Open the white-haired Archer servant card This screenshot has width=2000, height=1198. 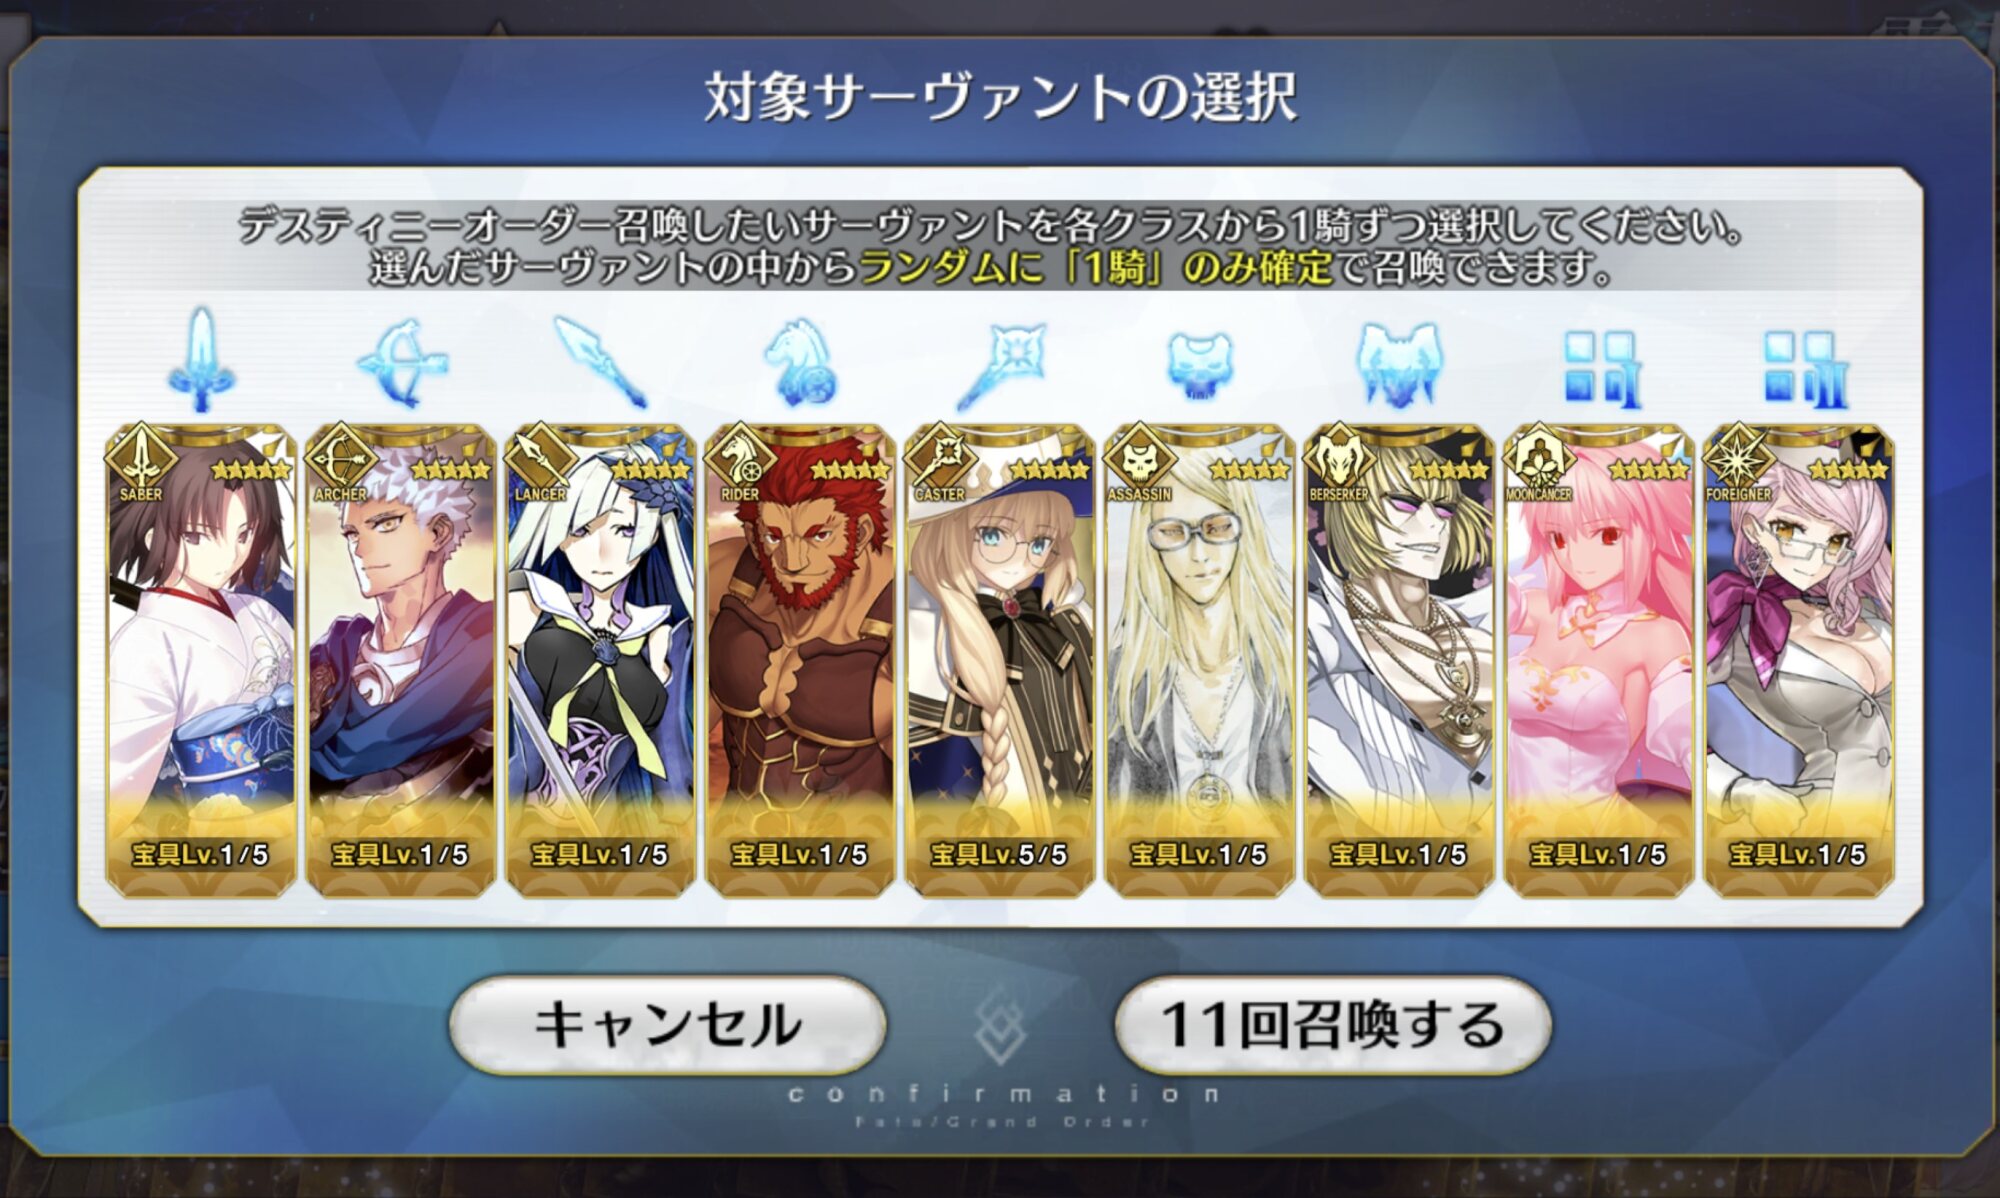[x=401, y=659]
